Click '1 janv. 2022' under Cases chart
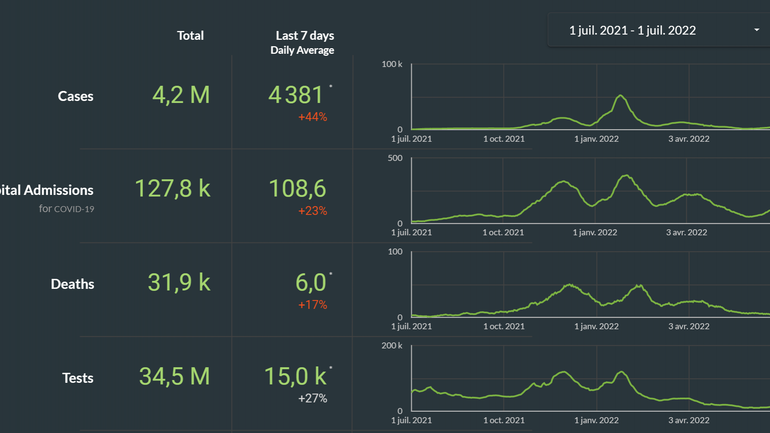This screenshot has width=770, height=433. [596, 139]
